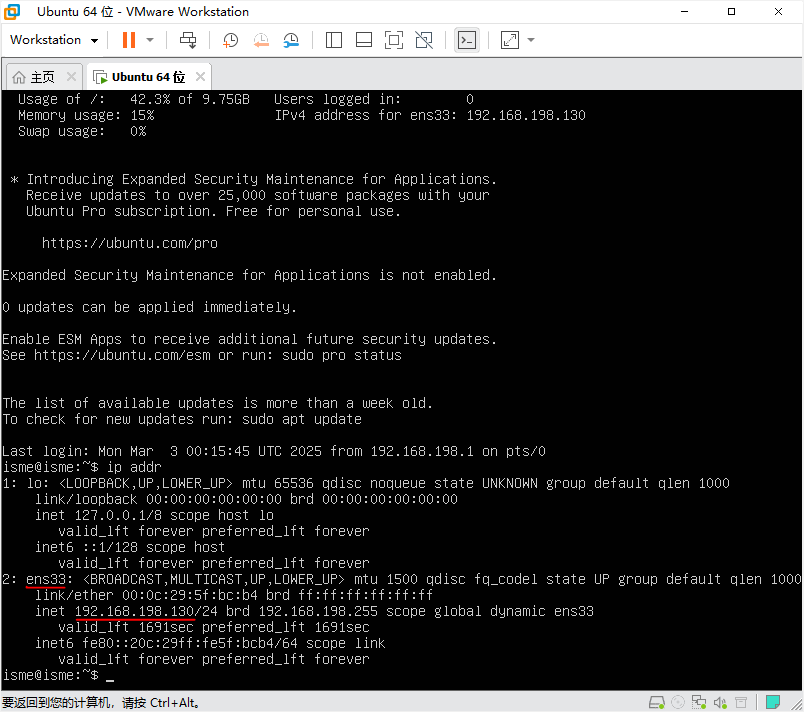This screenshot has height=712, width=804.
Task: Click the underlined ens33 interface name
Action: [46, 579]
